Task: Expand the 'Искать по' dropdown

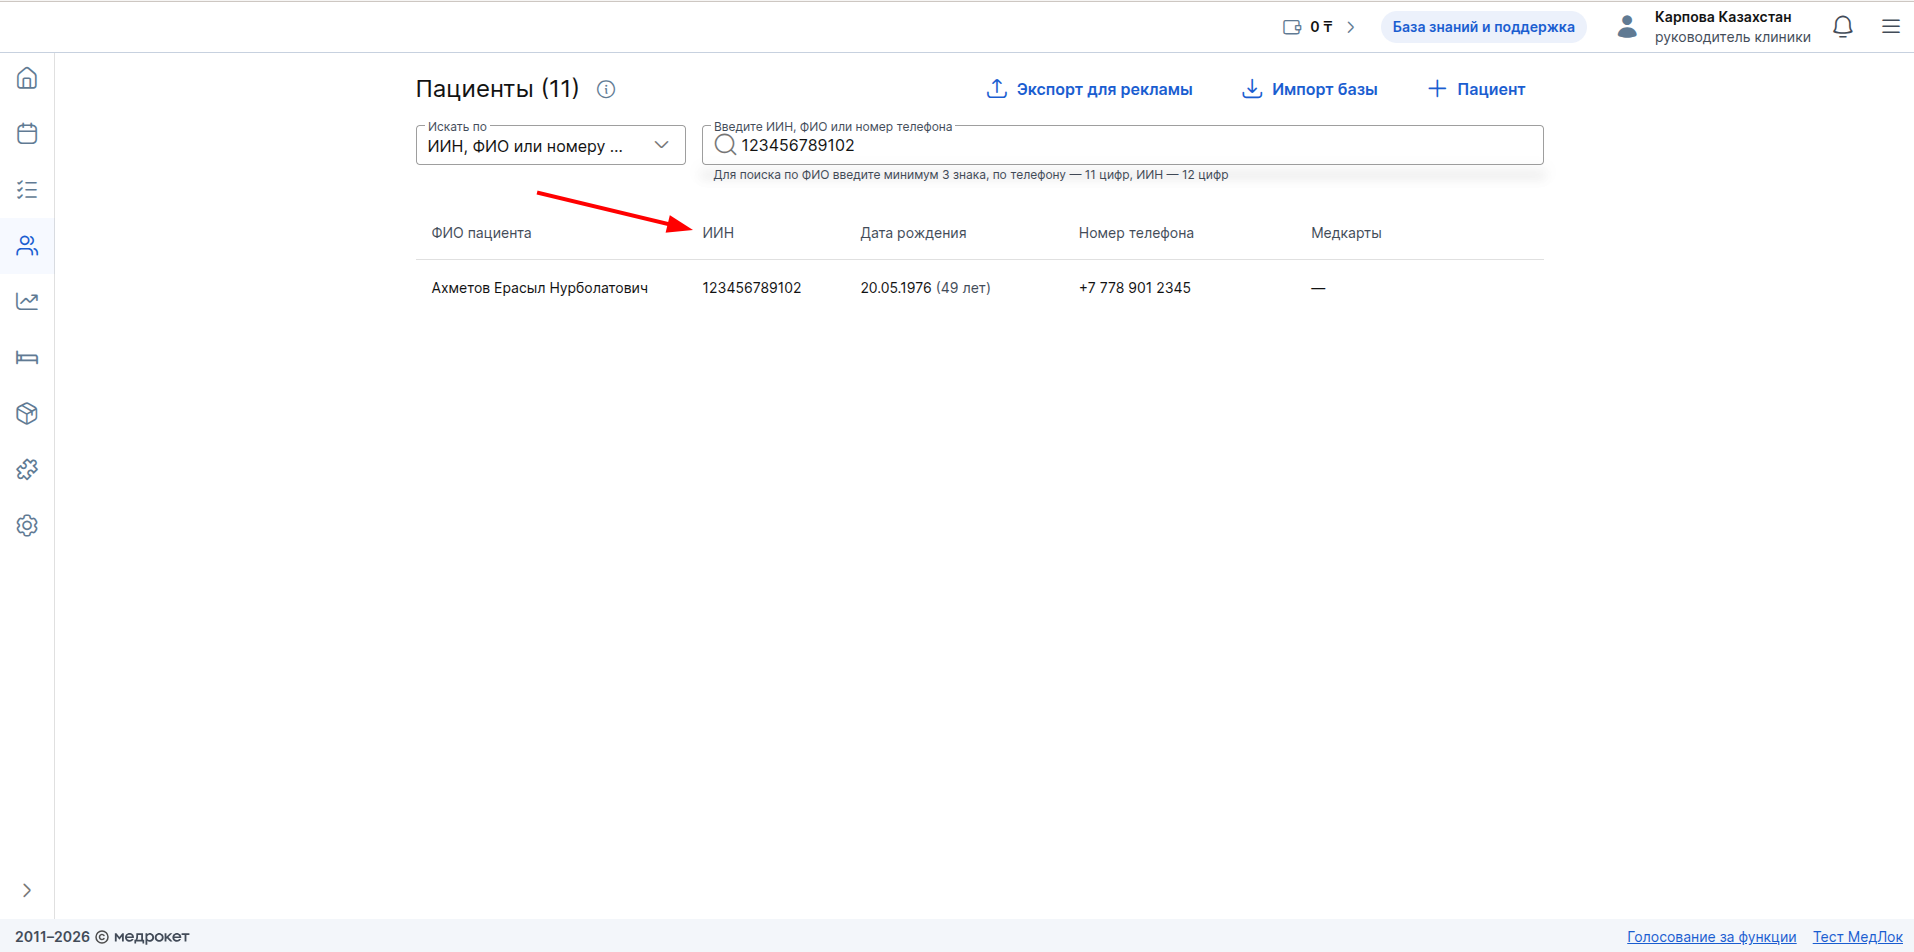Action: pos(550,145)
